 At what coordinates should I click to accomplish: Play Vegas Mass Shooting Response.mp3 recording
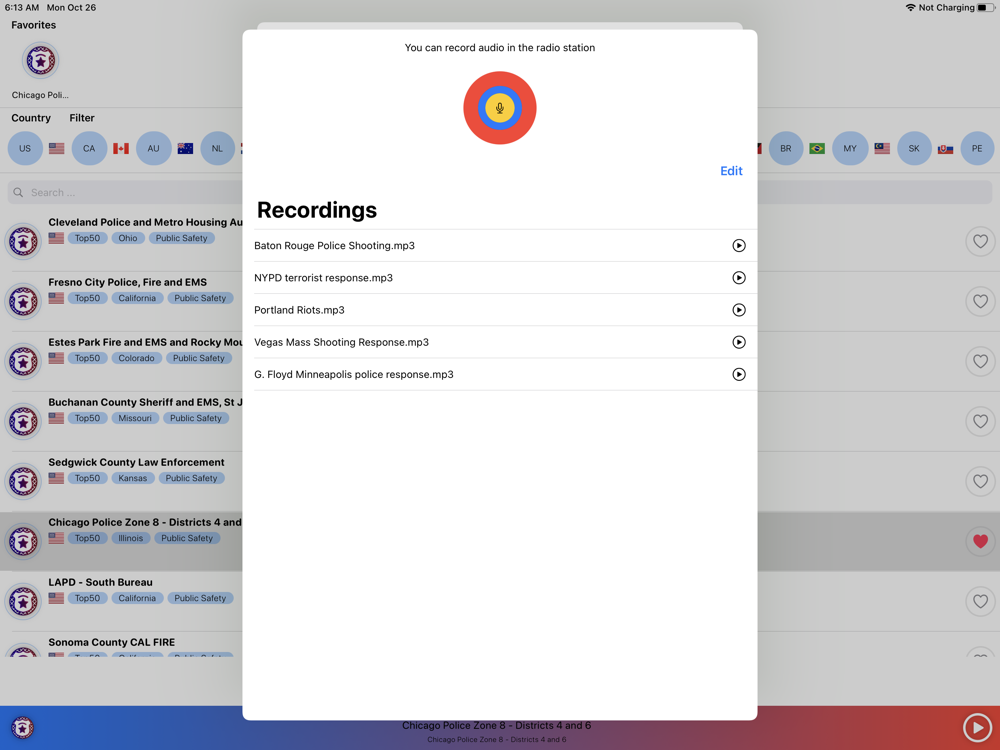[739, 342]
